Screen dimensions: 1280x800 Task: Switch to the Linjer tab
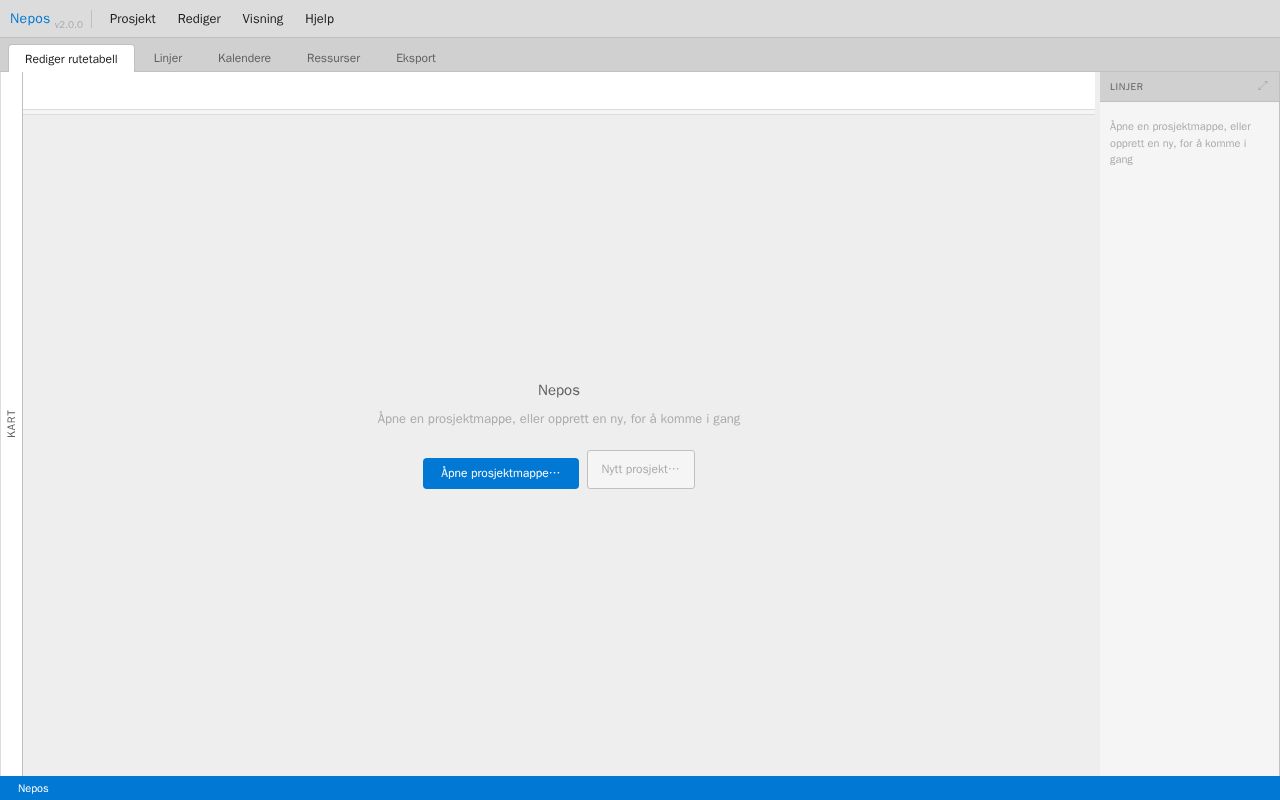click(x=168, y=58)
